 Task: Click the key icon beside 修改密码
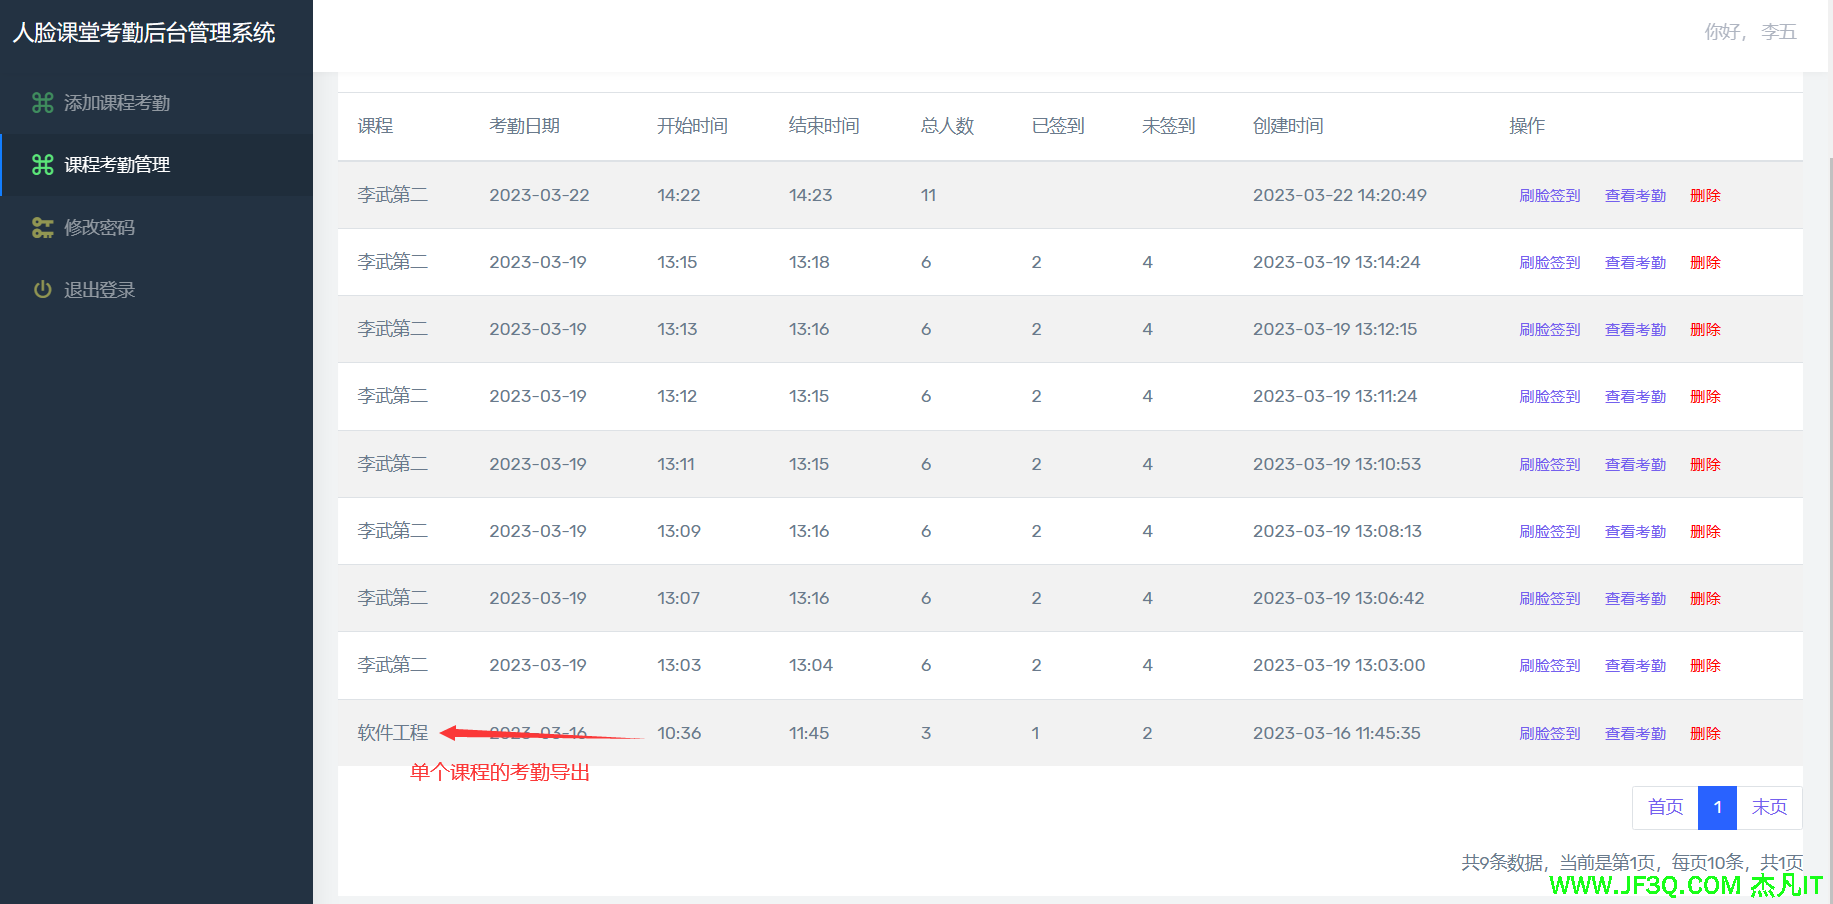(x=42, y=228)
